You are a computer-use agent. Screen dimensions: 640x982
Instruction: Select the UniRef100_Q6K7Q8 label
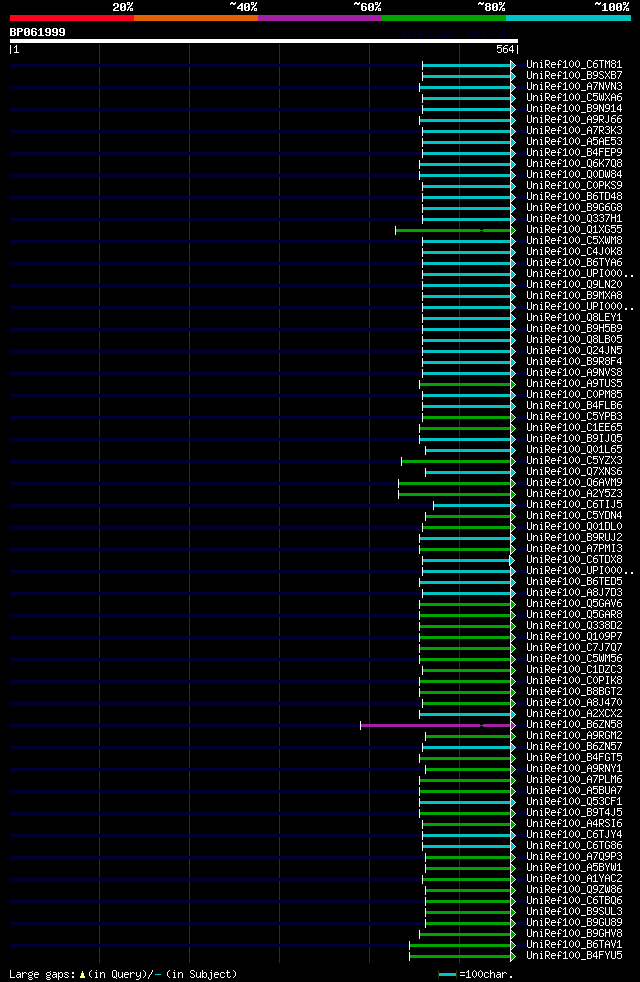pyautogui.click(x=574, y=163)
